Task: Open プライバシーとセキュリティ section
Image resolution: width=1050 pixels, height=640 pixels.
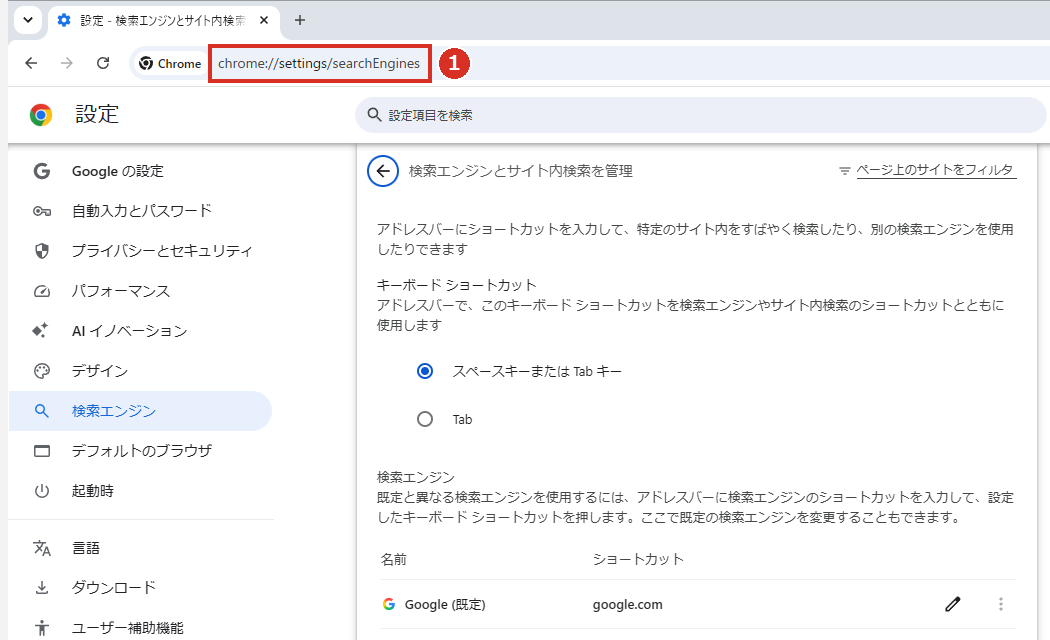Action: [141, 251]
